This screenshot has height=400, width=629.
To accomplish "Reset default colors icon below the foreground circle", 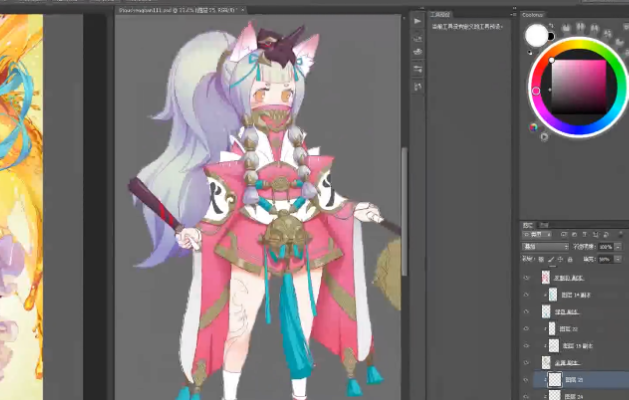I will coord(530,53).
